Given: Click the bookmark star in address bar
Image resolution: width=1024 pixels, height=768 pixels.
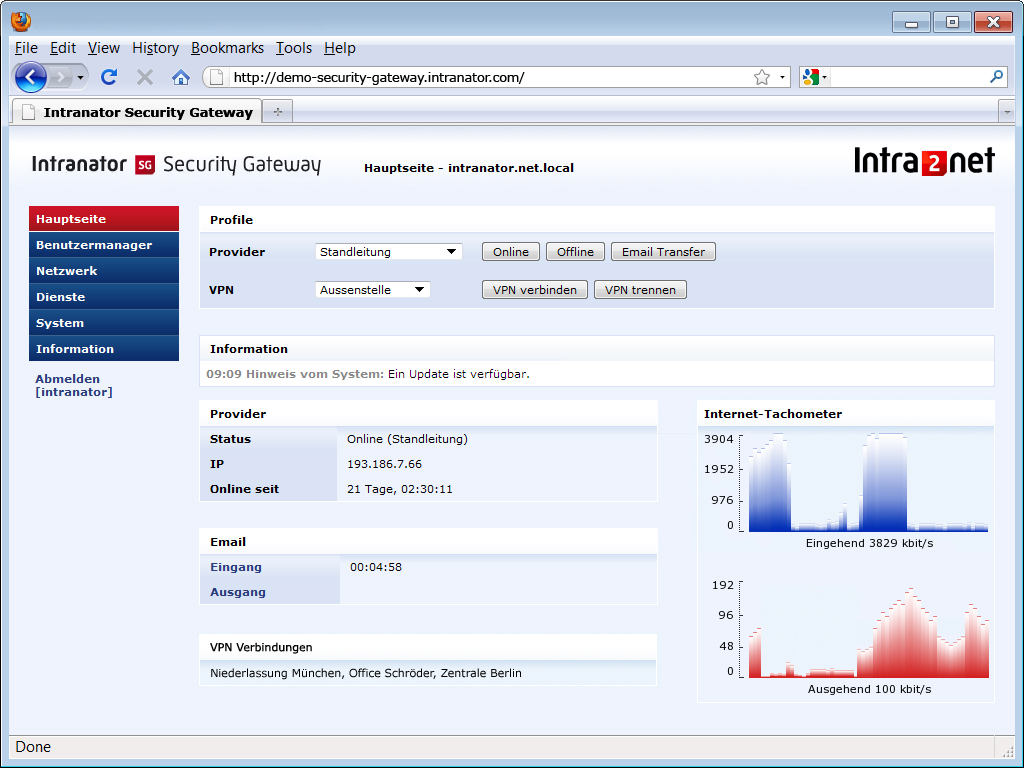Looking at the screenshot, I should (762, 77).
